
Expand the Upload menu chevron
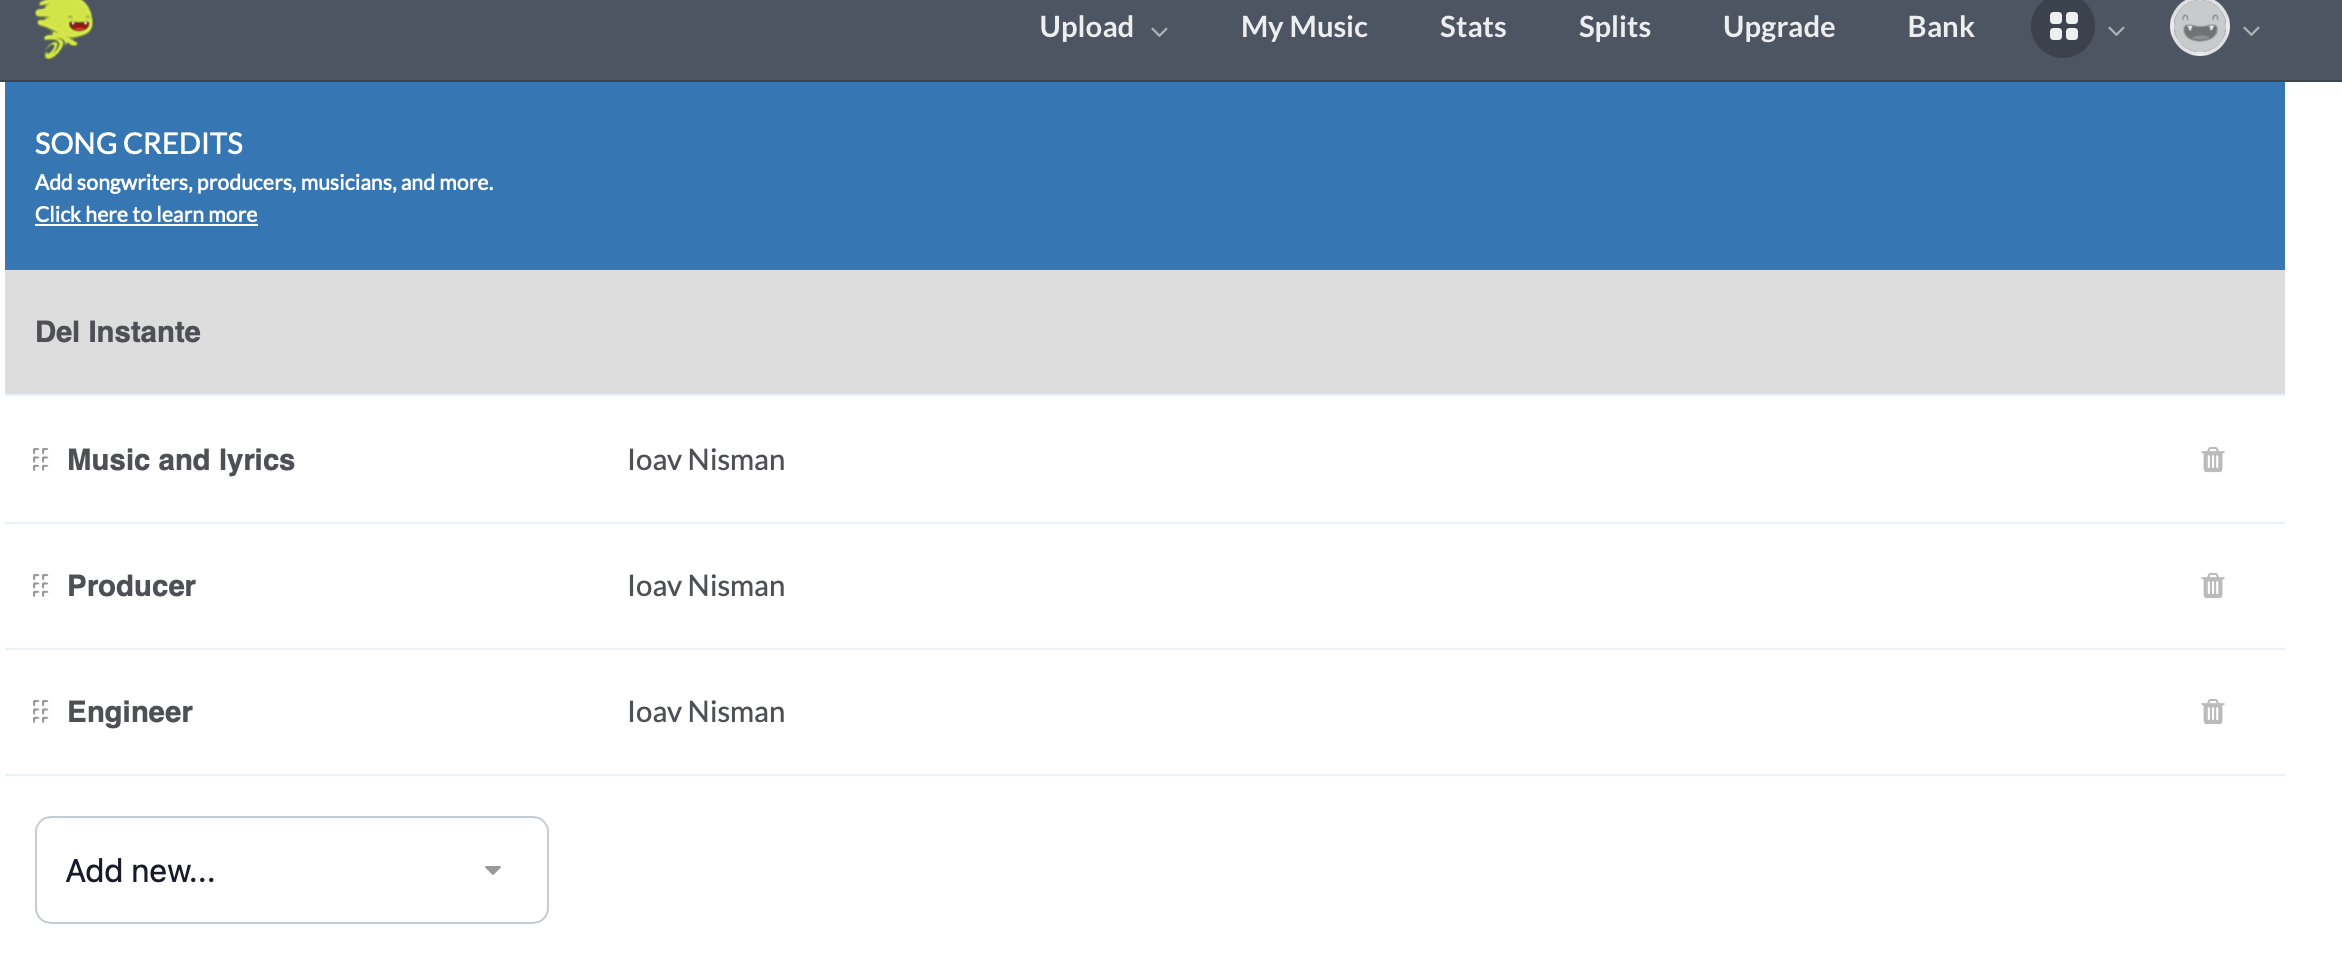point(1160,32)
